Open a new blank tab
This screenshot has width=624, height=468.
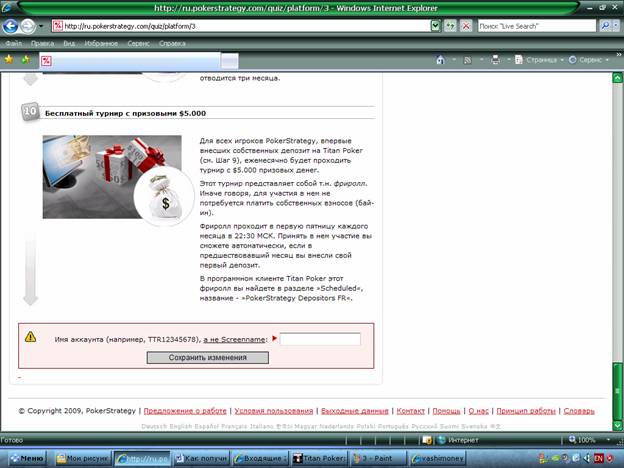[x=230, y=62]
